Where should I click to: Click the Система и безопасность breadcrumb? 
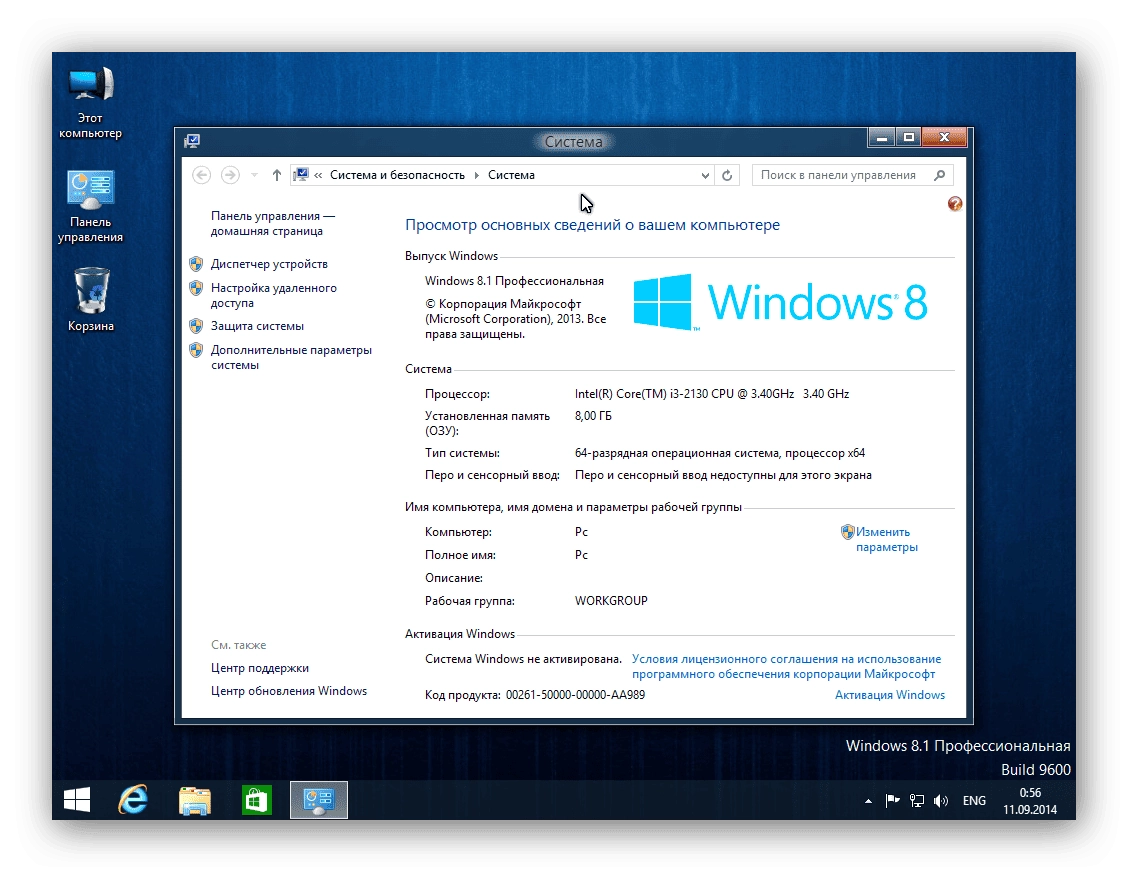point(397,175)
